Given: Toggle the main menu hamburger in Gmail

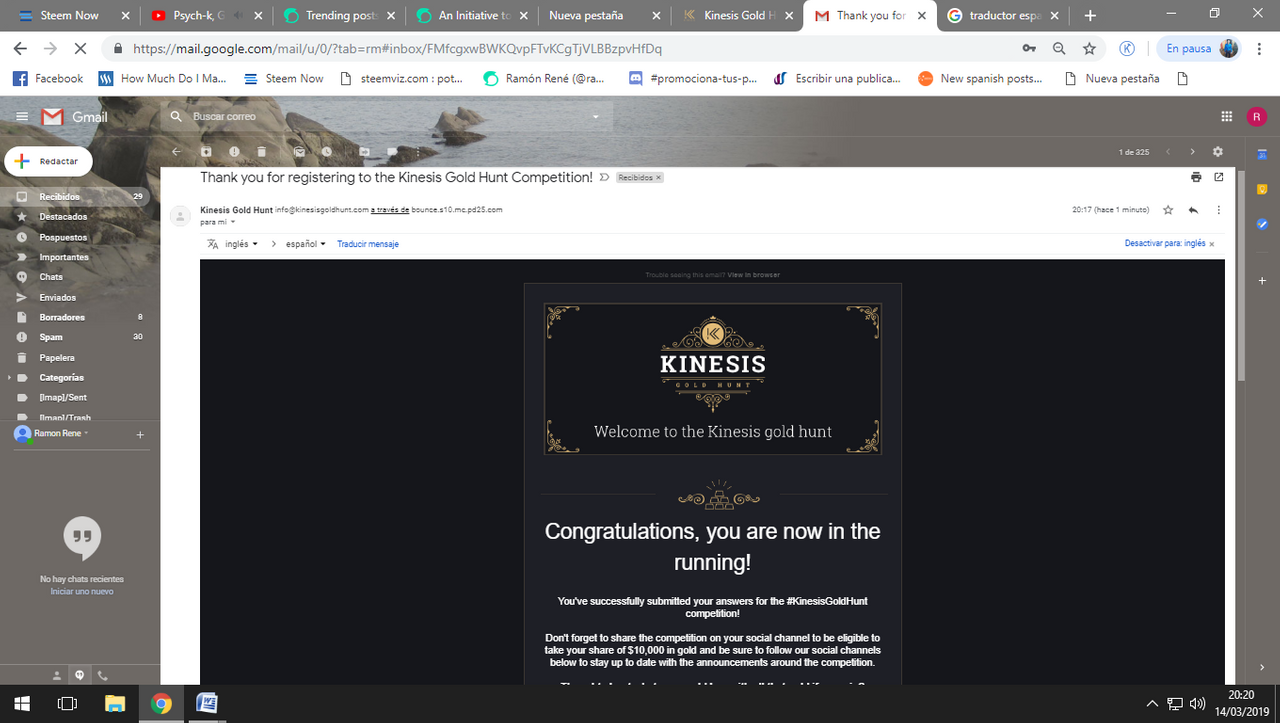Looking at the screenshot, I should (22, 117).
